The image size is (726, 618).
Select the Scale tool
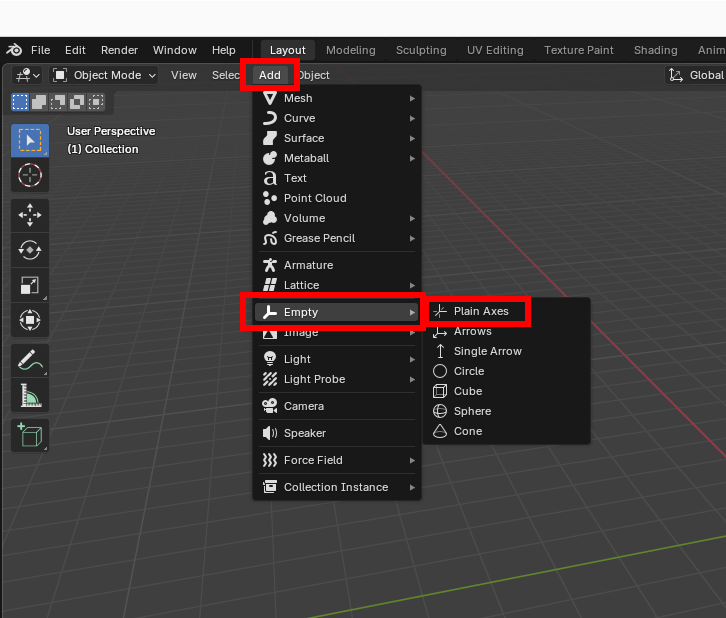(29, 285)
